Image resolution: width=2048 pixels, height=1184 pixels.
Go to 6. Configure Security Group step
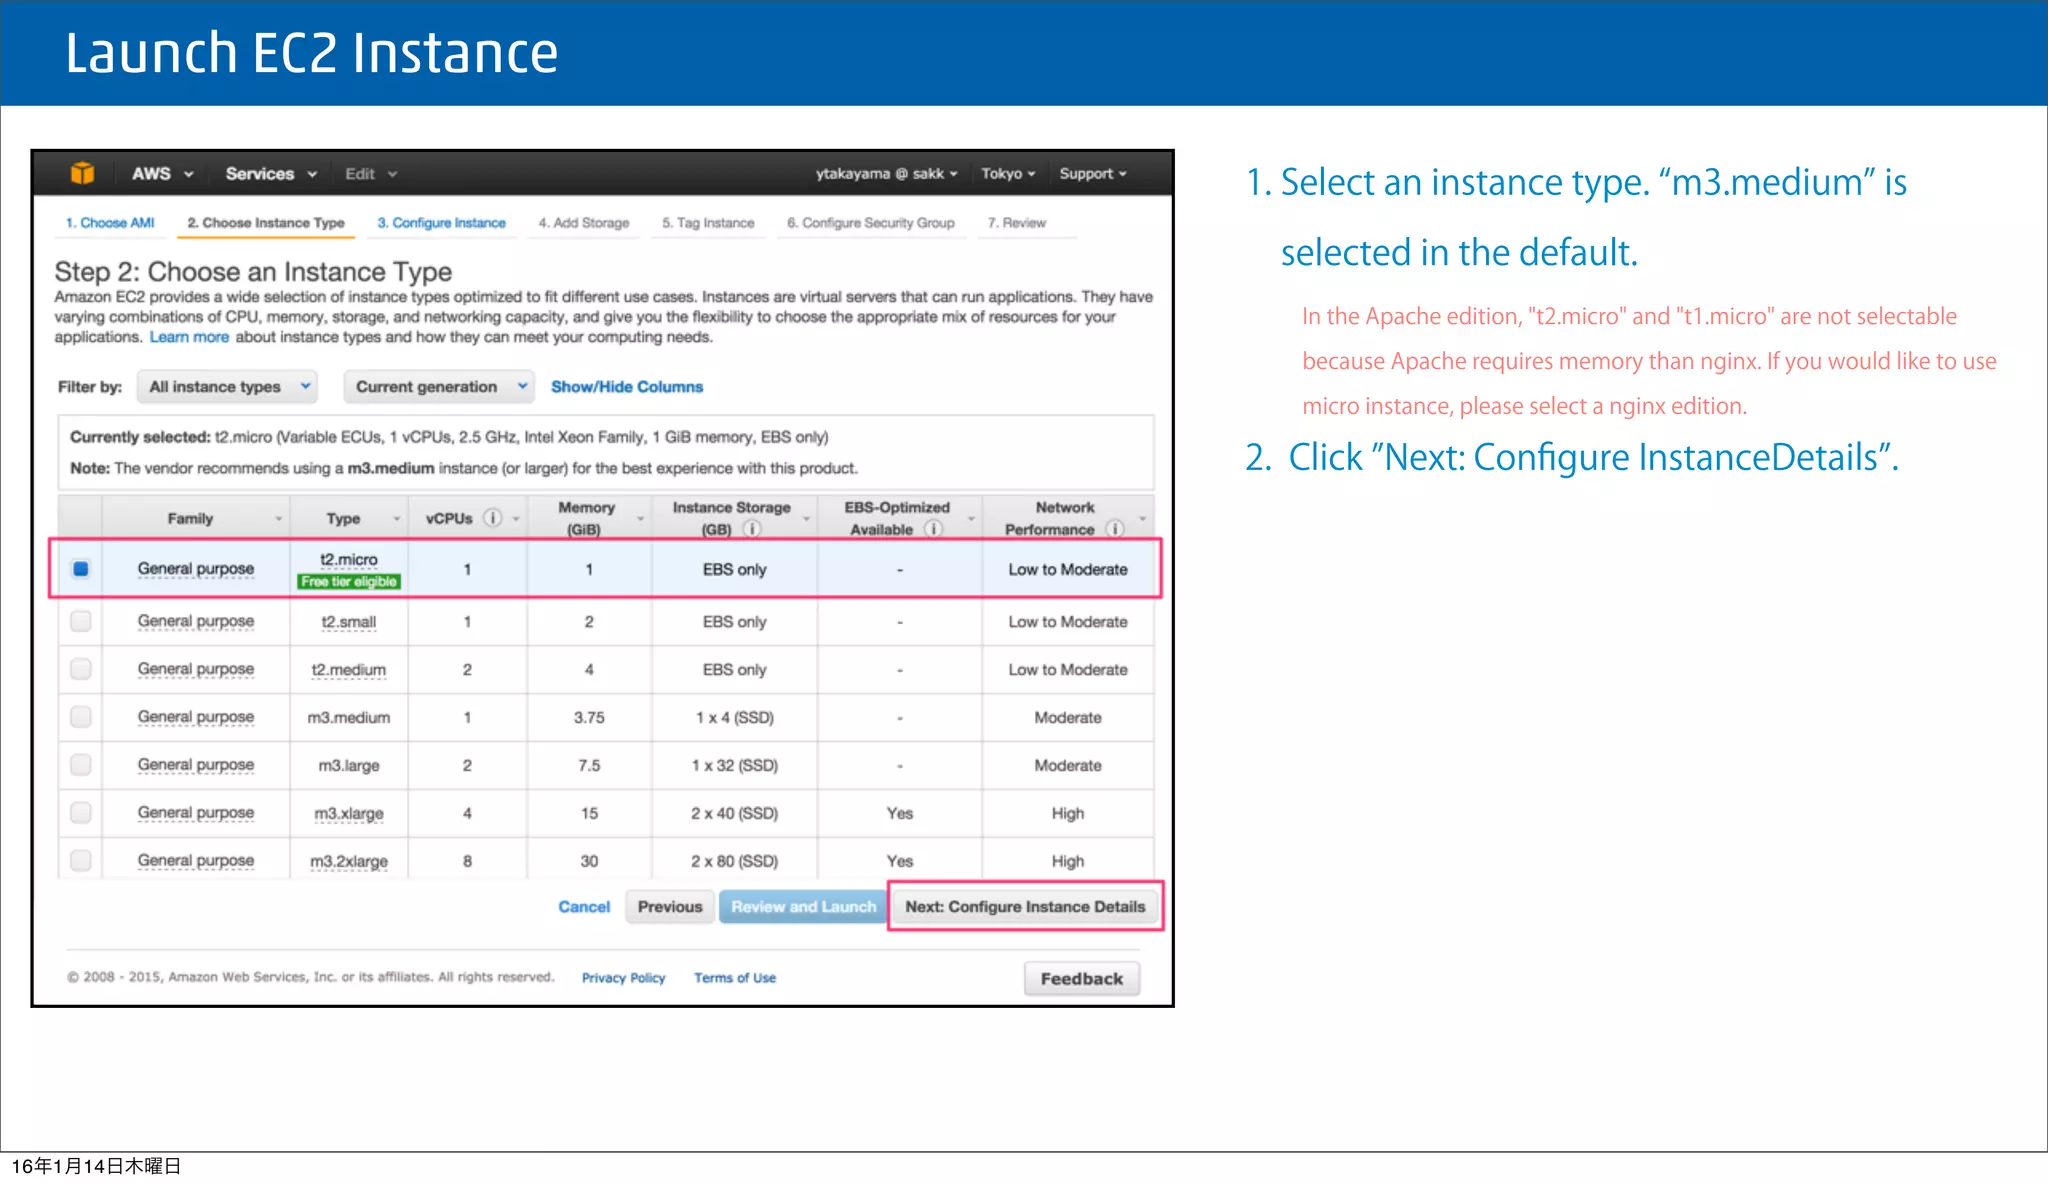(871, 223)
